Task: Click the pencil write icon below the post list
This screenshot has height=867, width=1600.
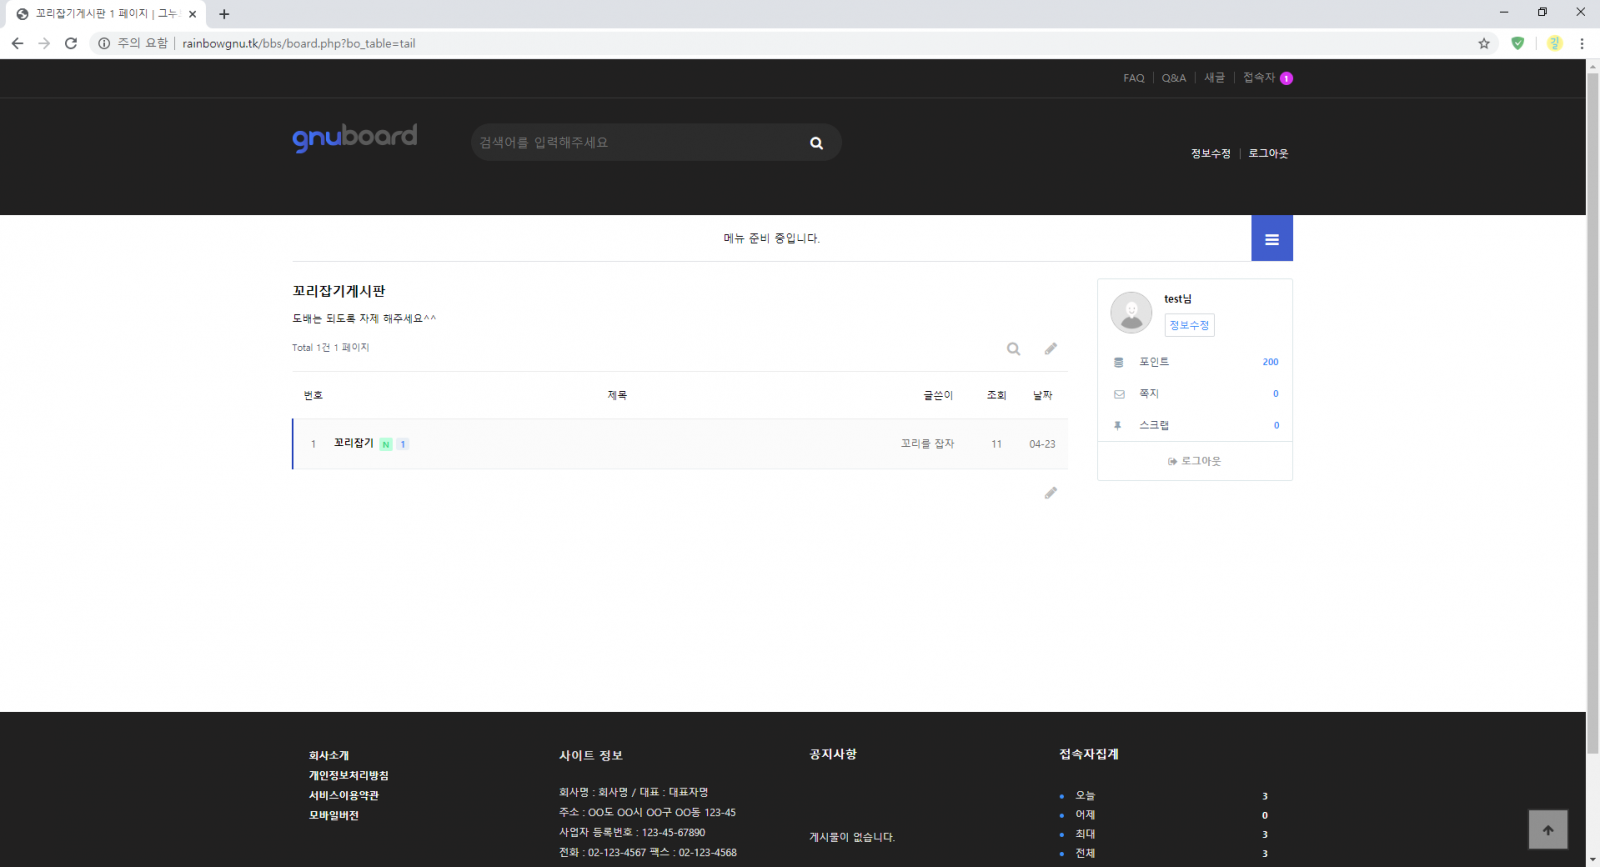Action: coord(1050,493)
